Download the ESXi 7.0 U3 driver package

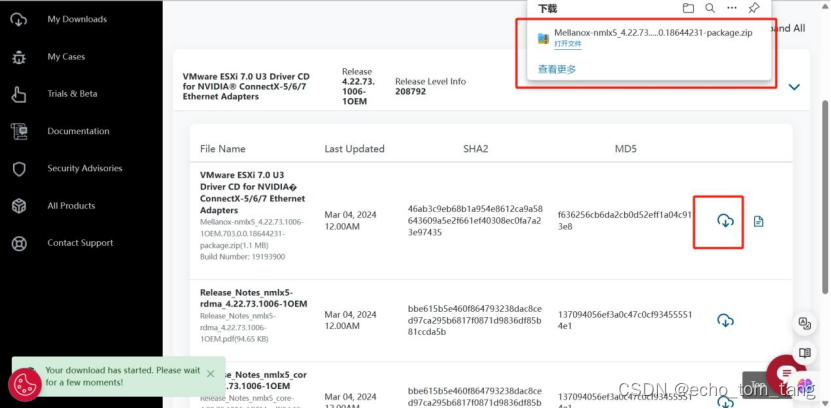click(x=725, y=221)
